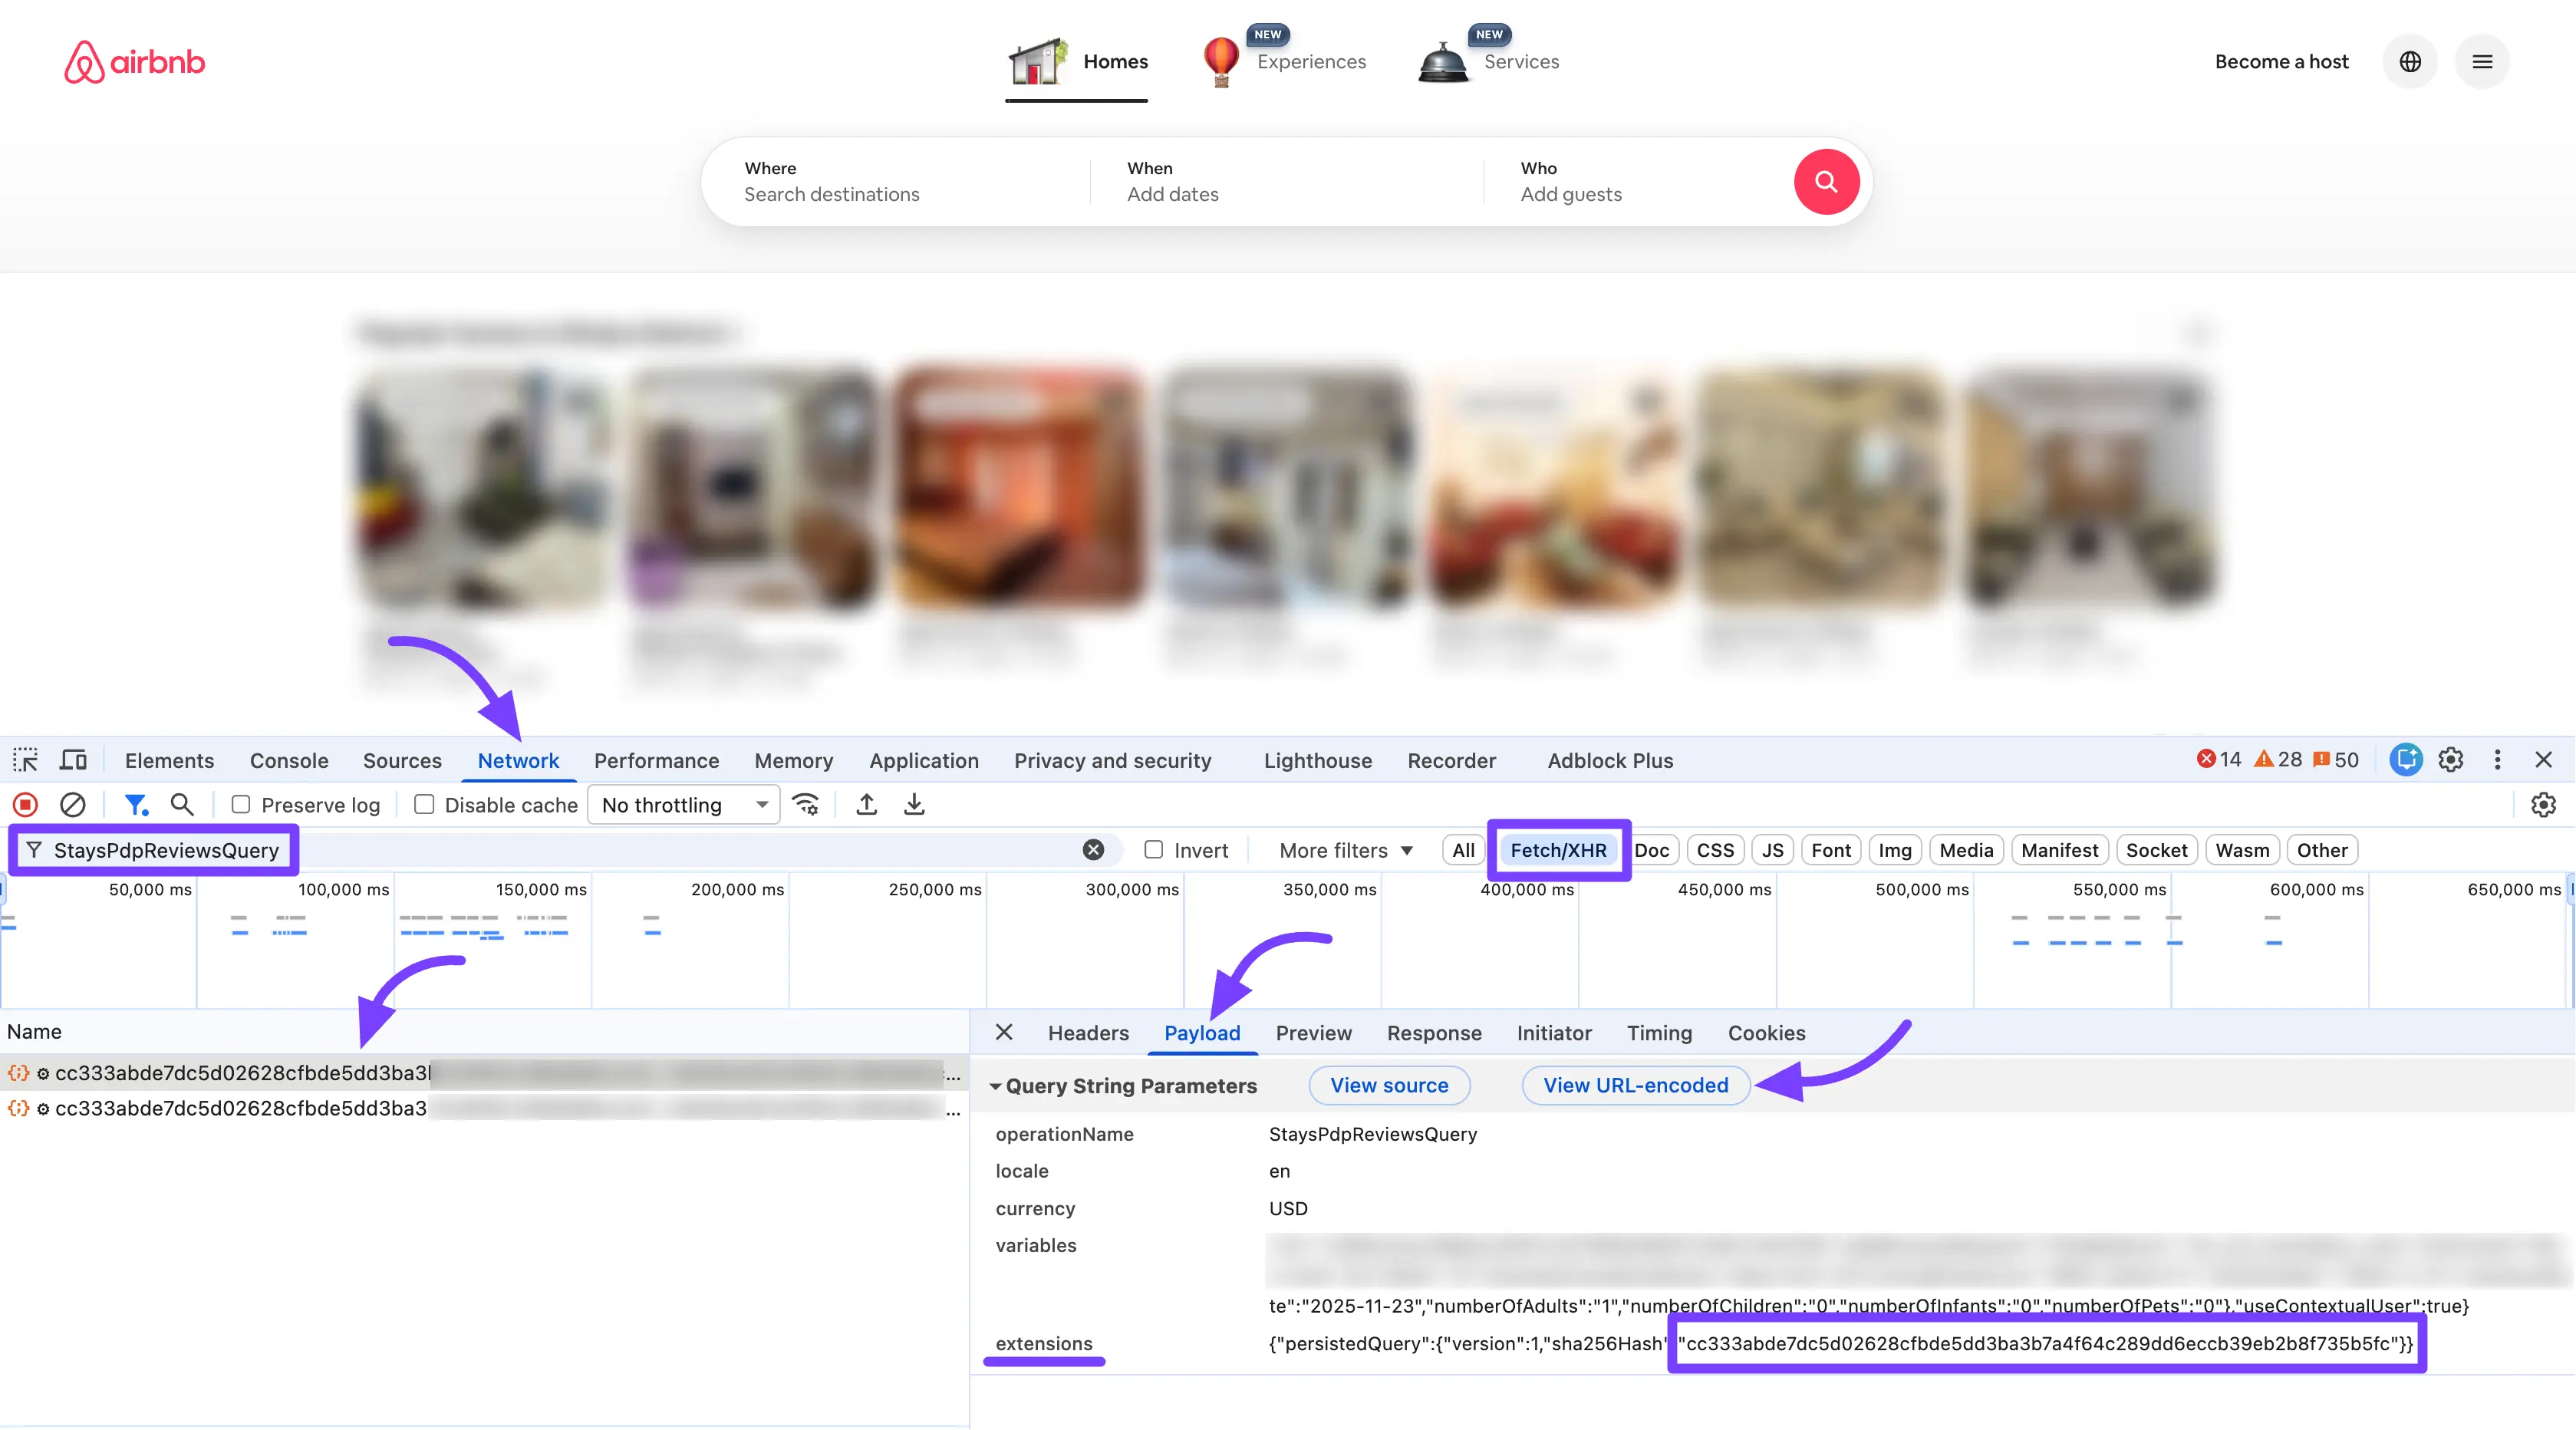Select the inspect element cursor

25,760
